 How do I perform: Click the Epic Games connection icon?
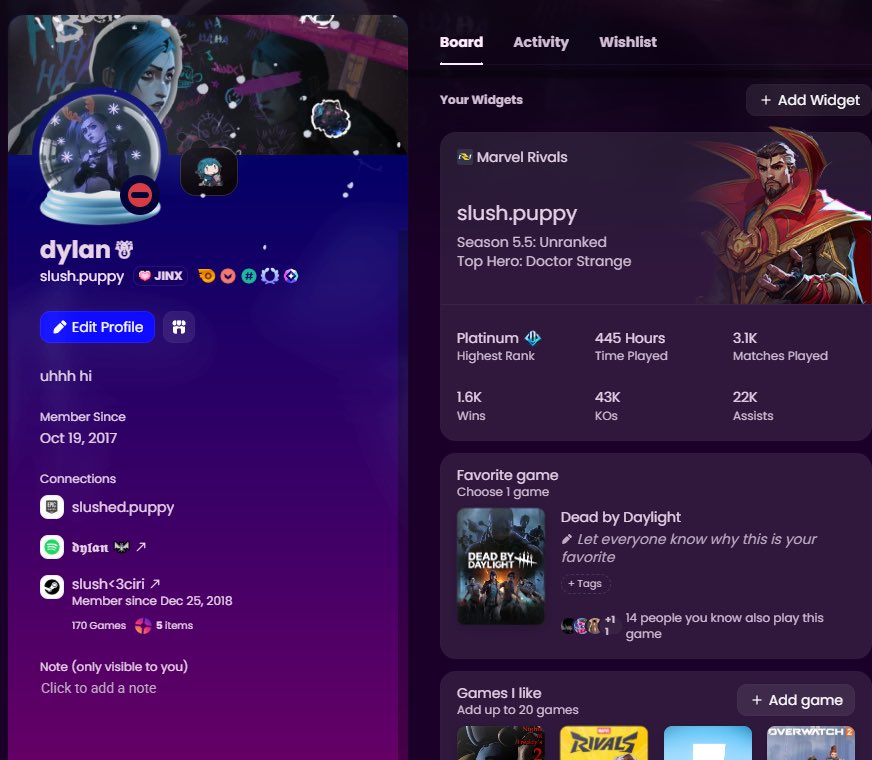click(x=52, y=507)
